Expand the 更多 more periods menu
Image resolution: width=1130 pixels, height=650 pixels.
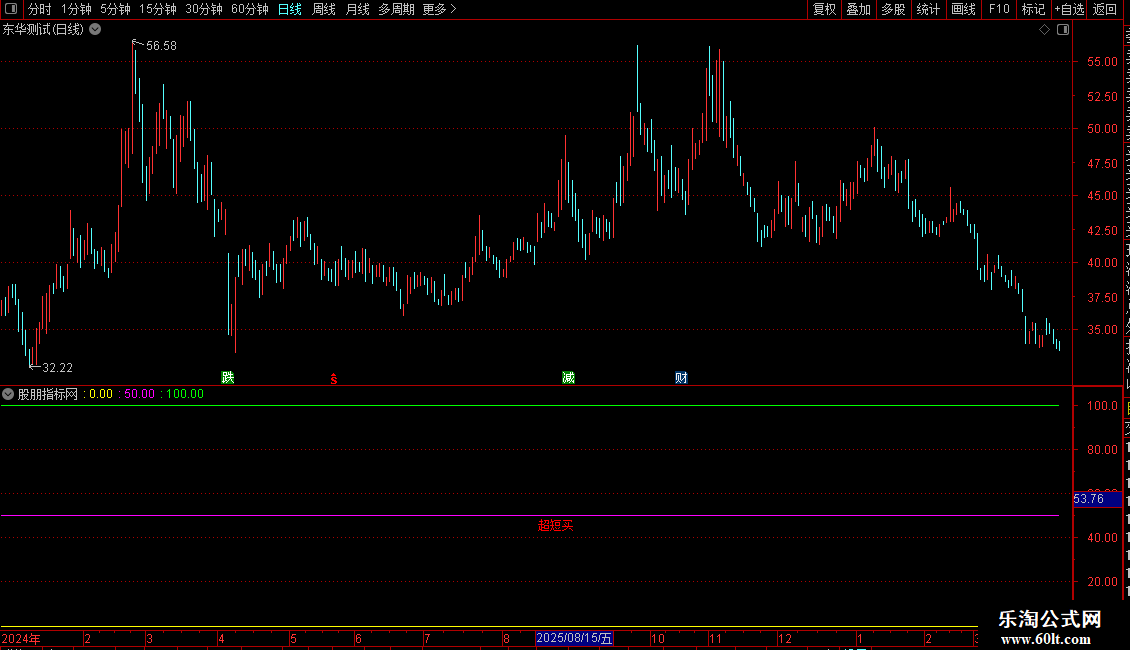[x=440, y=9]
